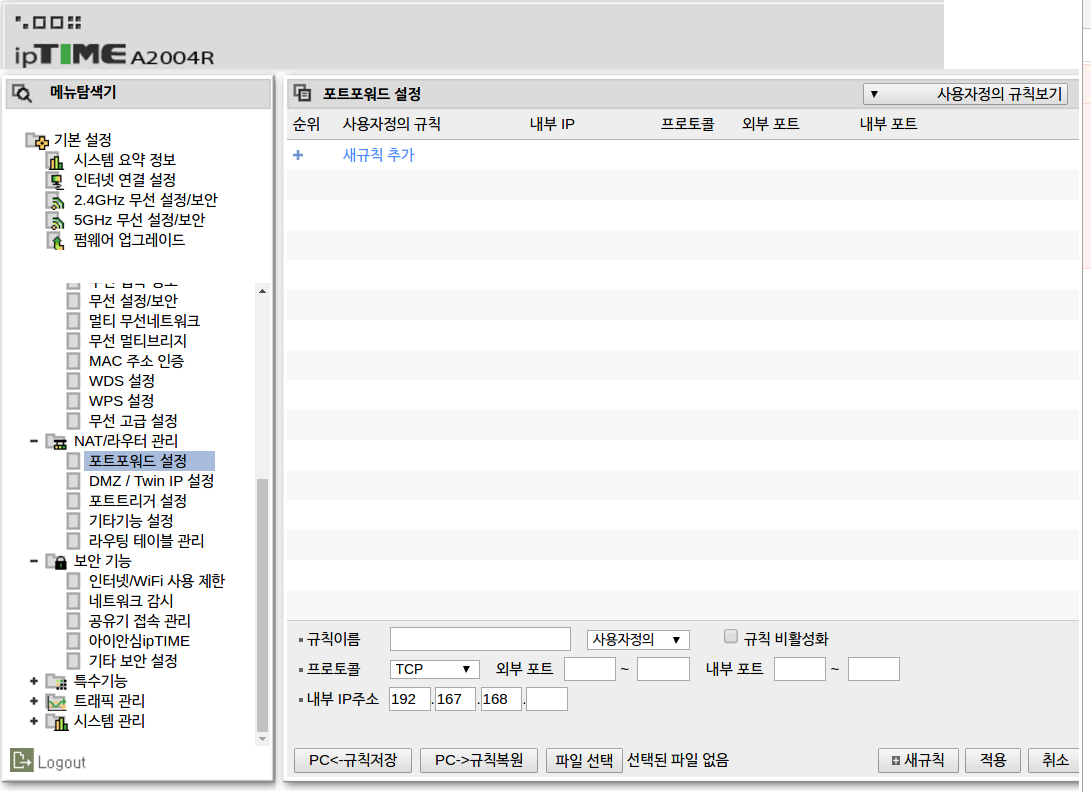Click the blue plus icon for 새규칙 추가
The width and height of the screenshot is (1091, 792).
tap(298, 155)
